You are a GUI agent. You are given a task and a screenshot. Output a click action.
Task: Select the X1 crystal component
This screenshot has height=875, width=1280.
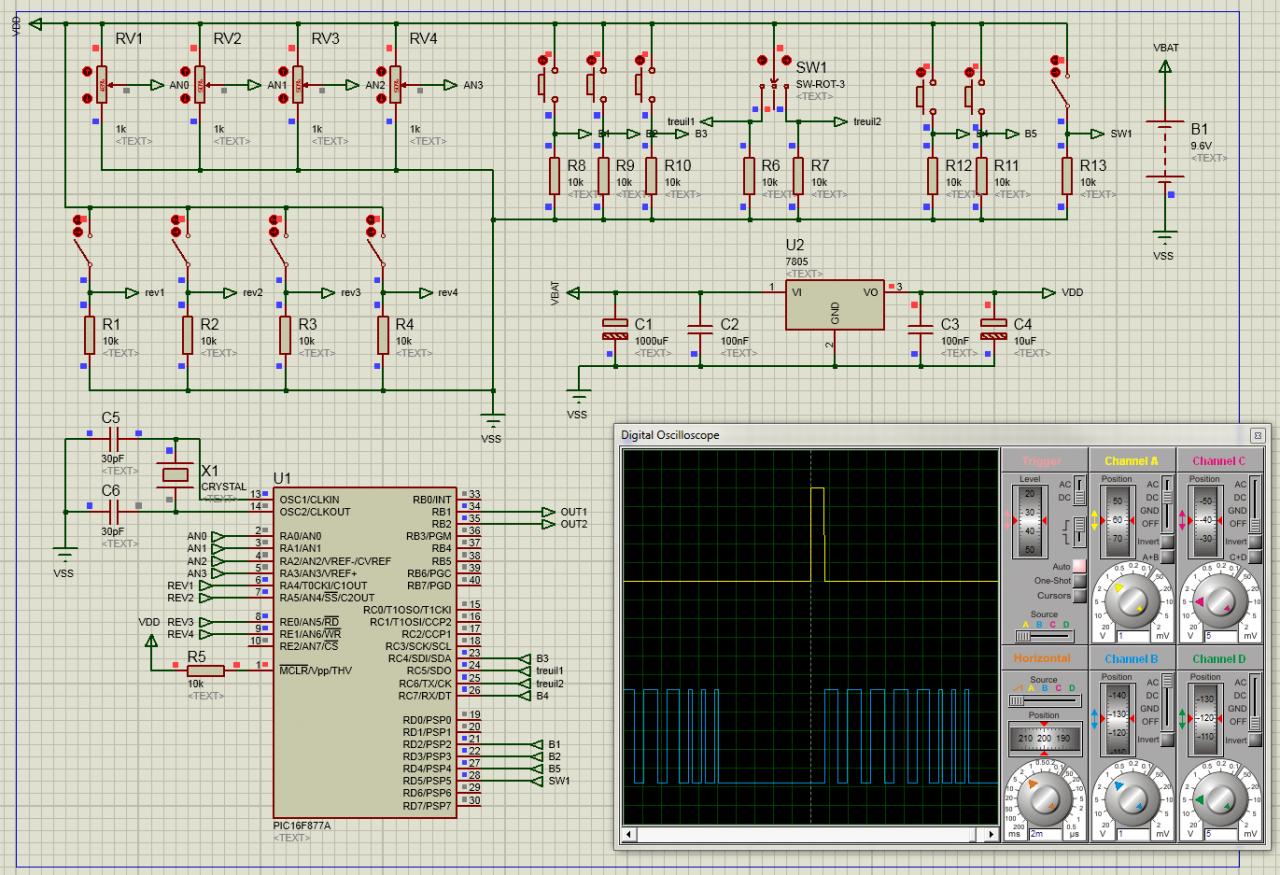coord(177,473)
